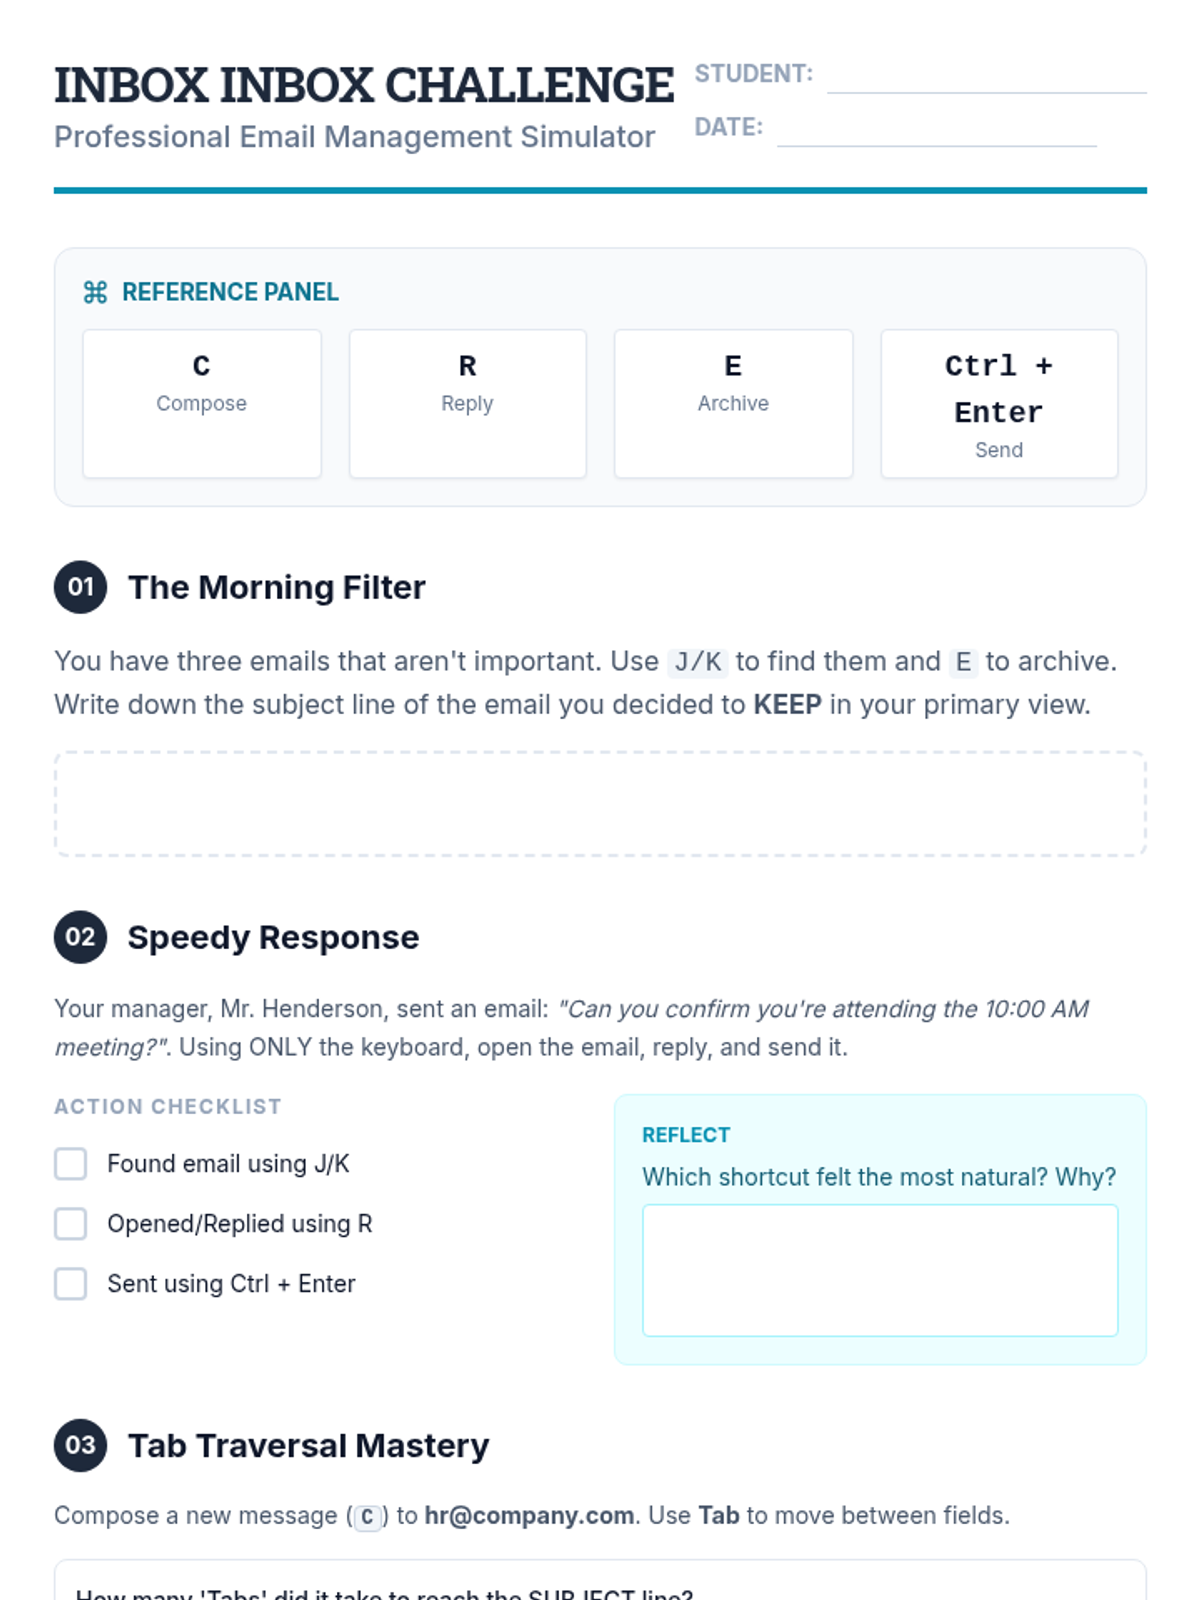Screen dimensions: 1200x1600
Task: Select the Ctrl + Enter Send card
Action: 998,403
